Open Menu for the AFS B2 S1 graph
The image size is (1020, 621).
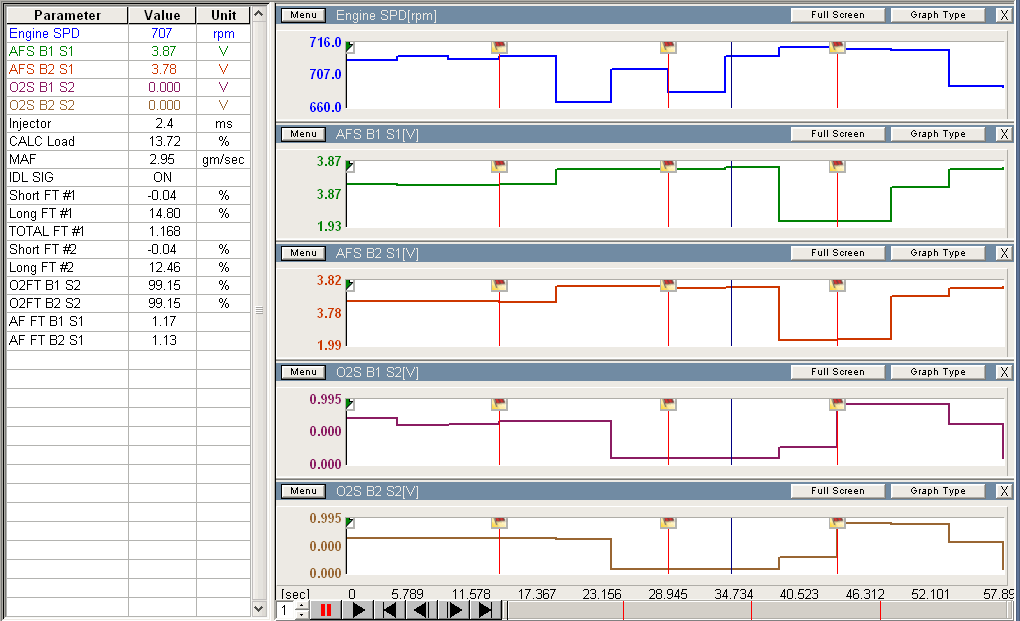303,253
